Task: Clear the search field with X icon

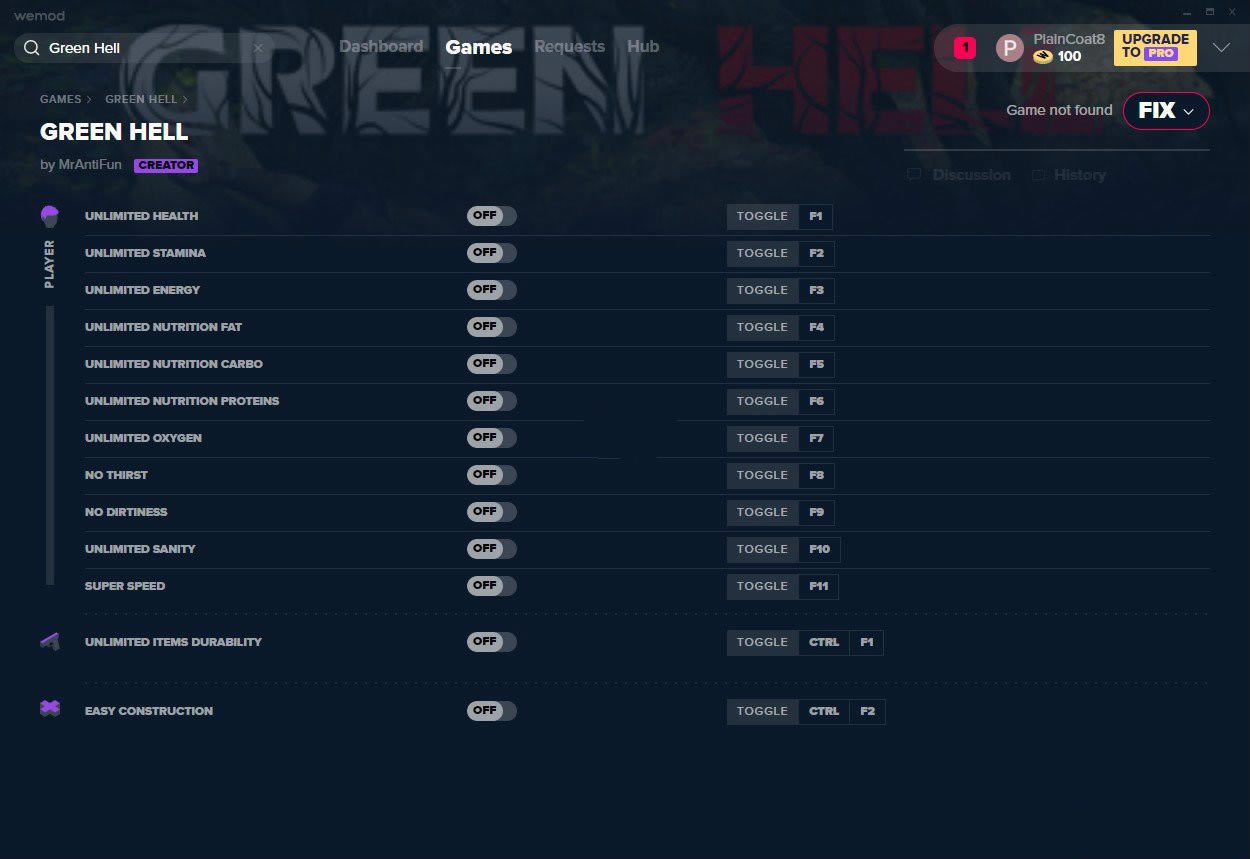Action: 258,48
